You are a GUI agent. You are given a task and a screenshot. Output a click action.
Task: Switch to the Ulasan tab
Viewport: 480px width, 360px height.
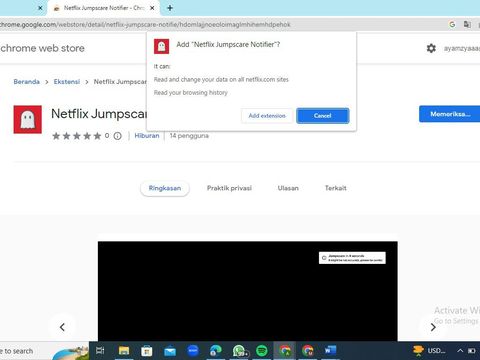pyautogui.click(x=288, y=188)
